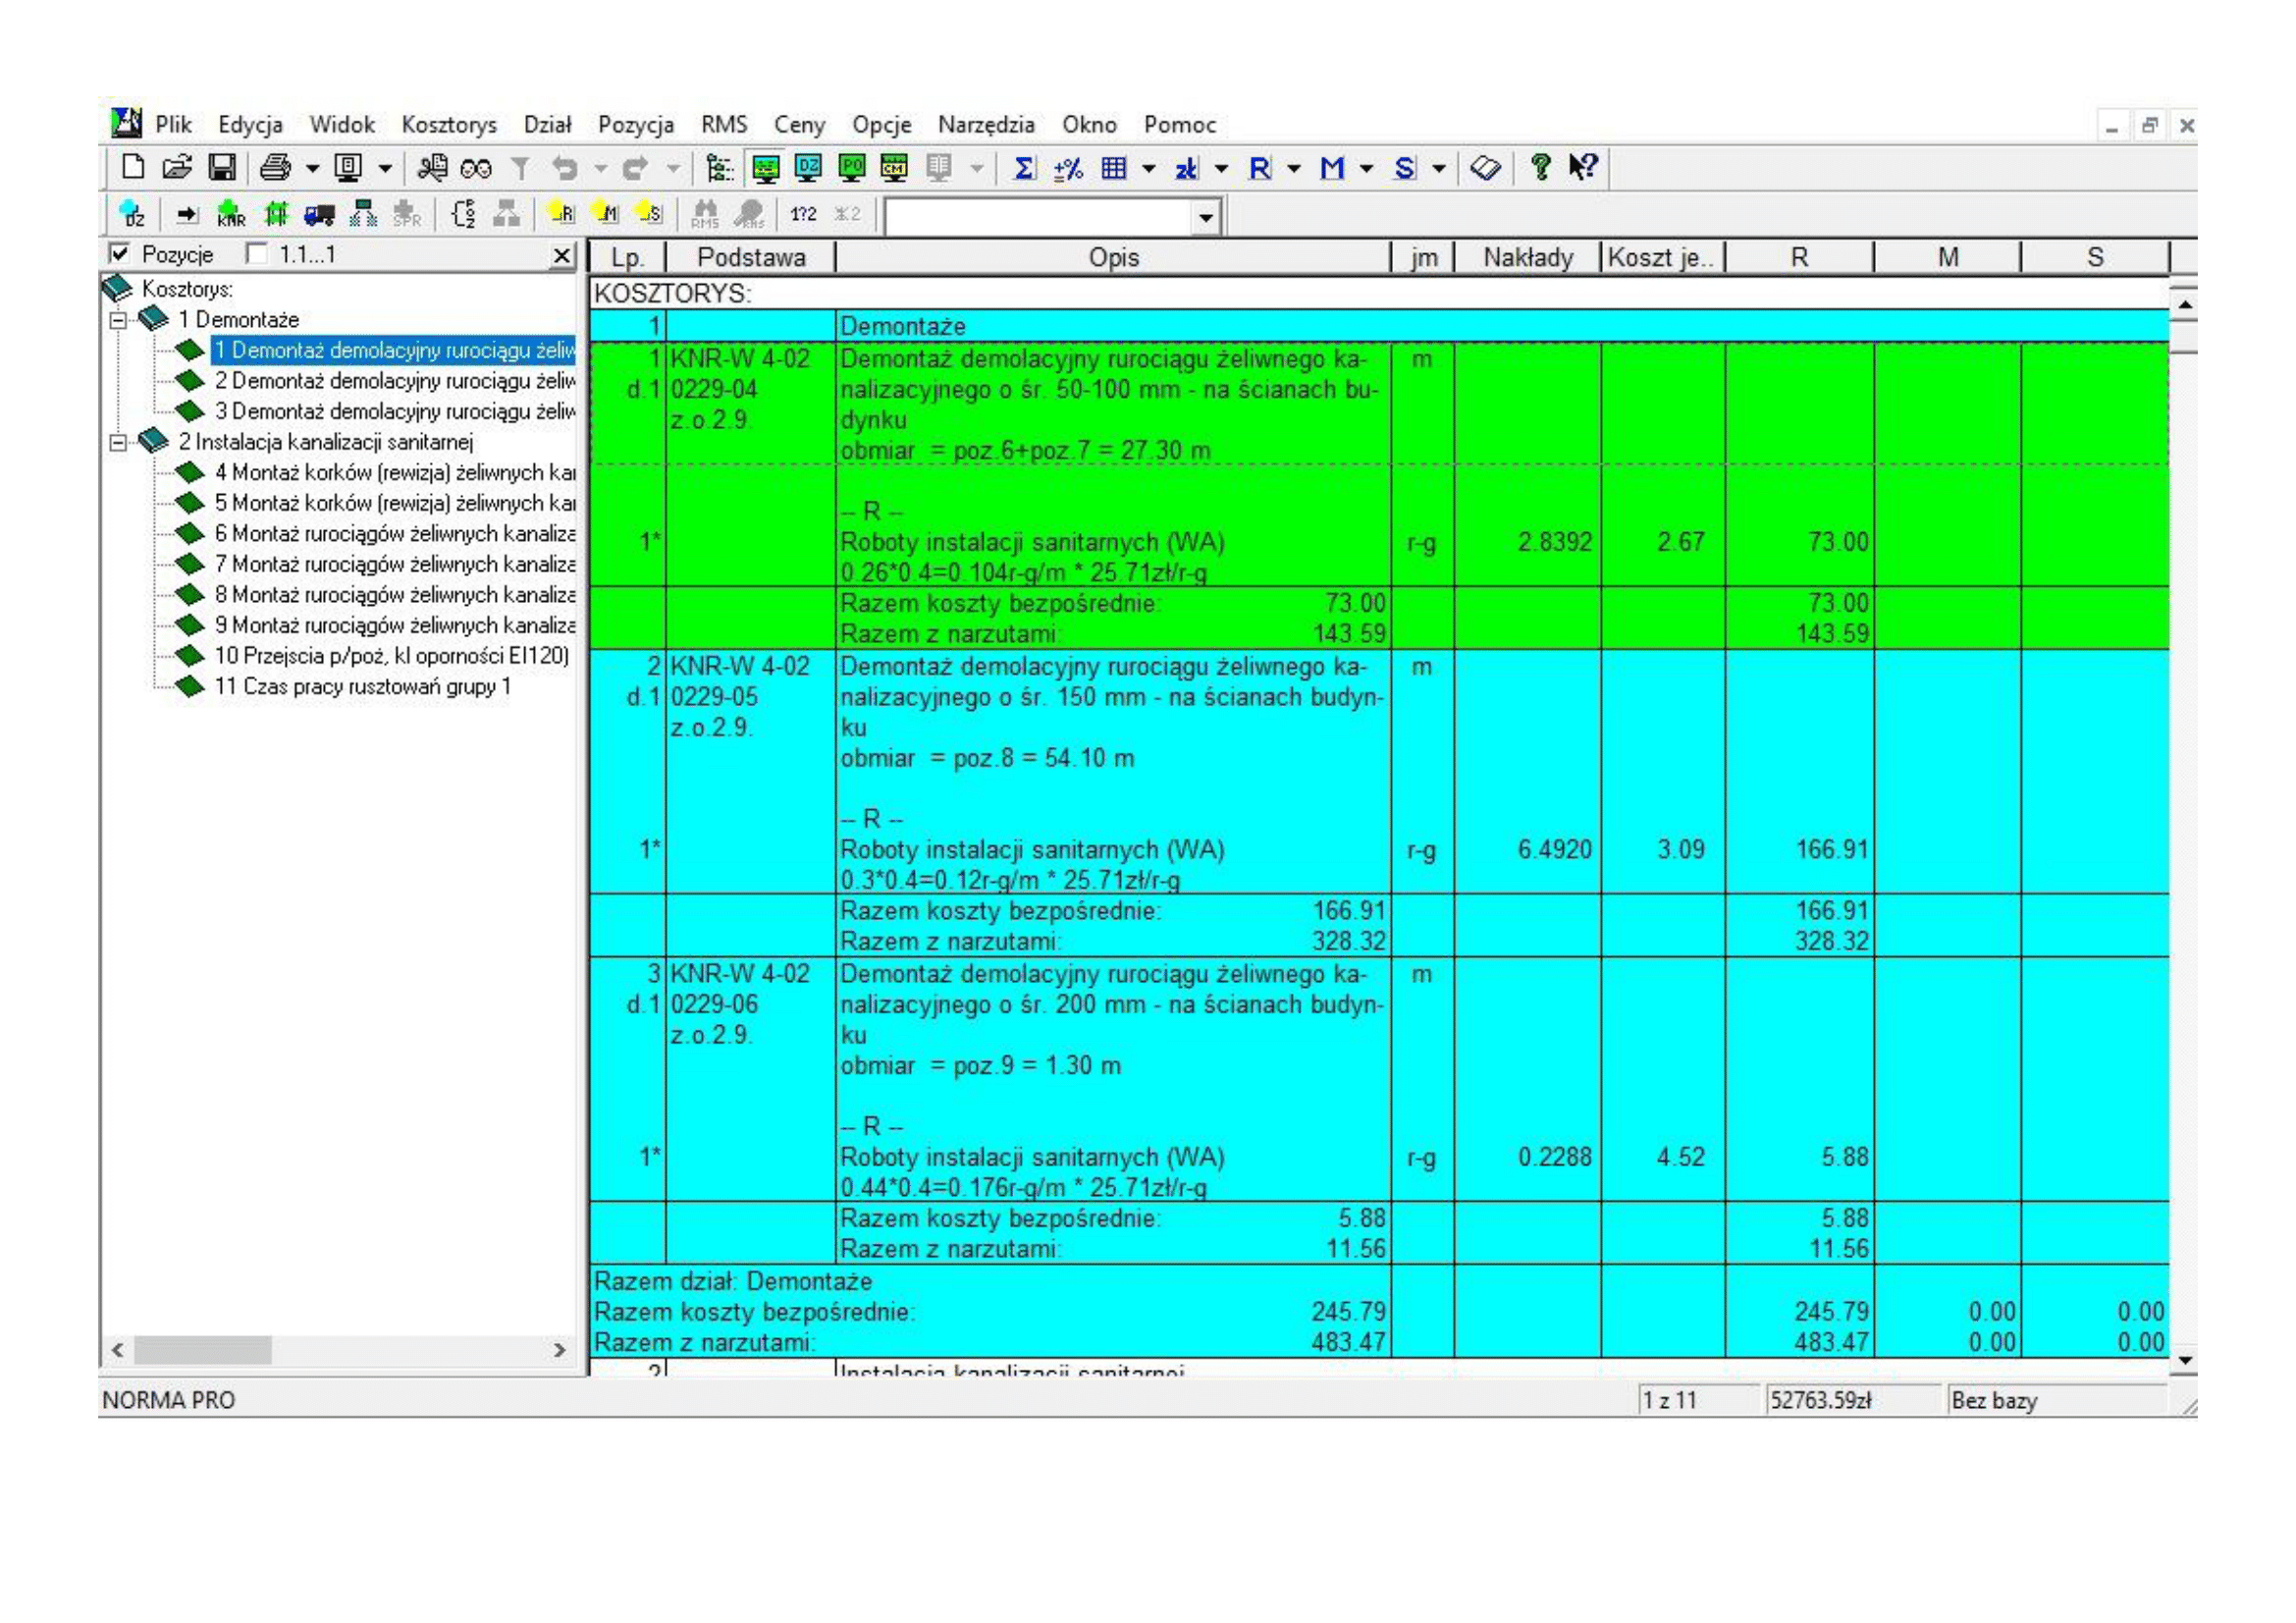Viewport: 2296px width, 1623px height.
Task: Click the blue M materials icon
Action: (1331, 168)
